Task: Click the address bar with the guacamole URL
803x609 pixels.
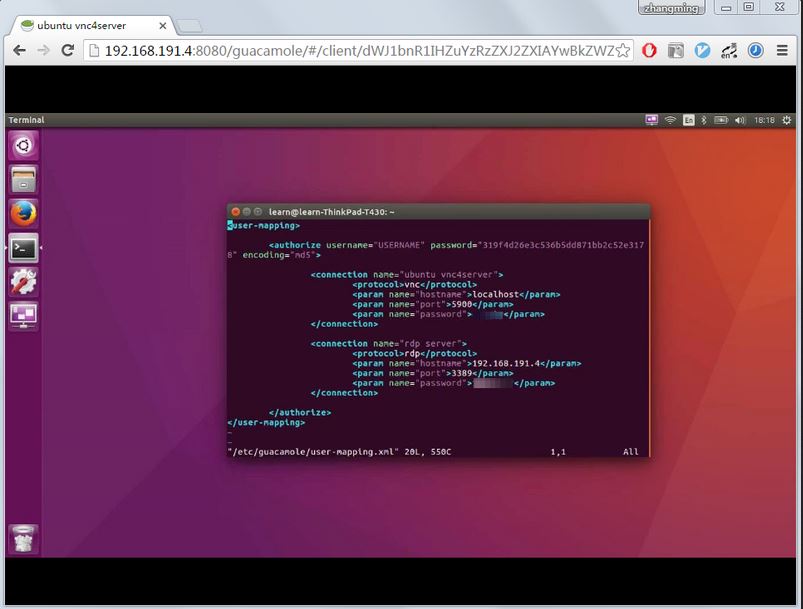Action: [x=350, y=50]
